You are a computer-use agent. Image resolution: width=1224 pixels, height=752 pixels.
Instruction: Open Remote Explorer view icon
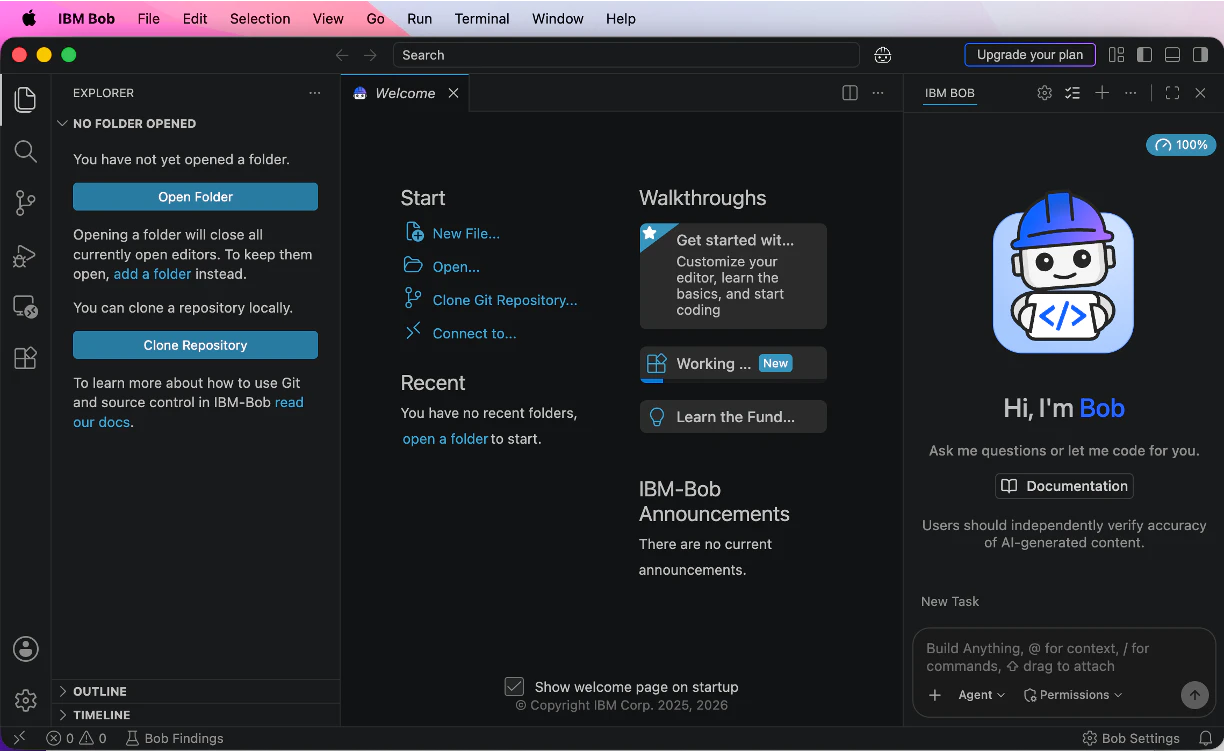click(25, 307)
